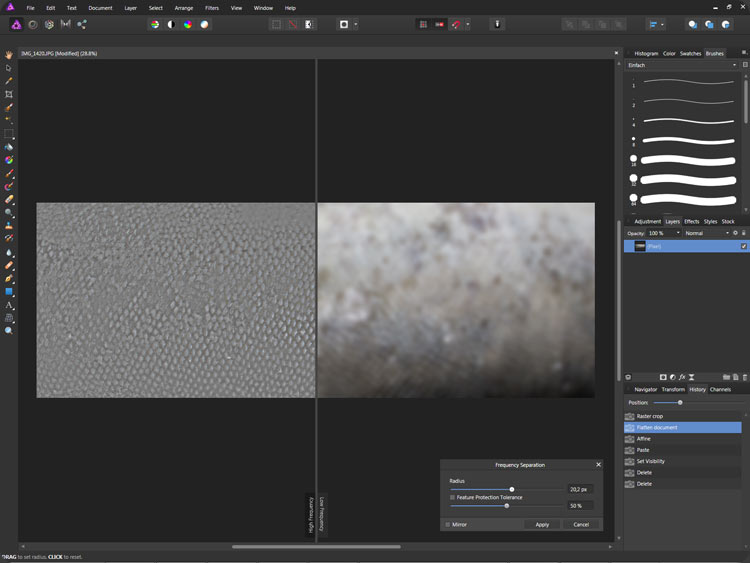Toggle the snapping magnet icon
The width and height of the screenshot is (750, 563).
click(456, 24)
